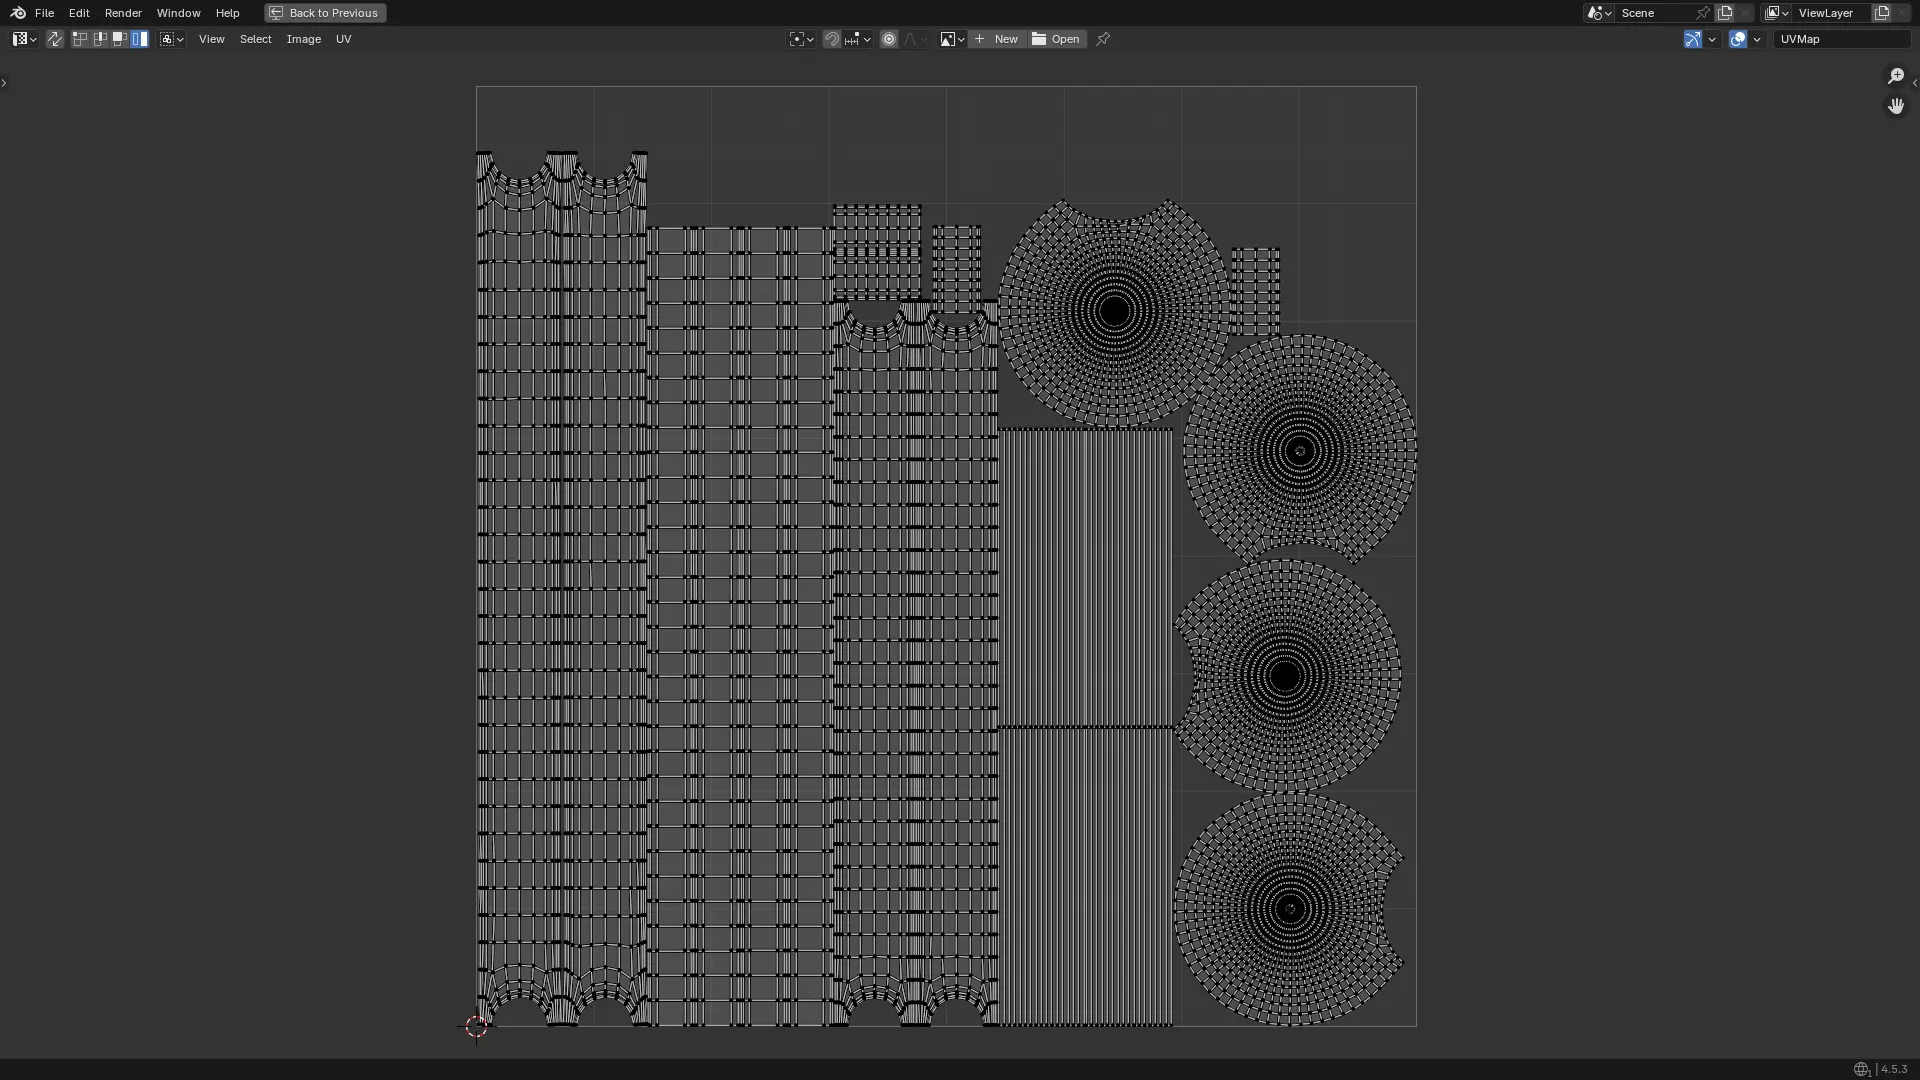Select face selection mode icon
1920x1080 pixels.
120,39
